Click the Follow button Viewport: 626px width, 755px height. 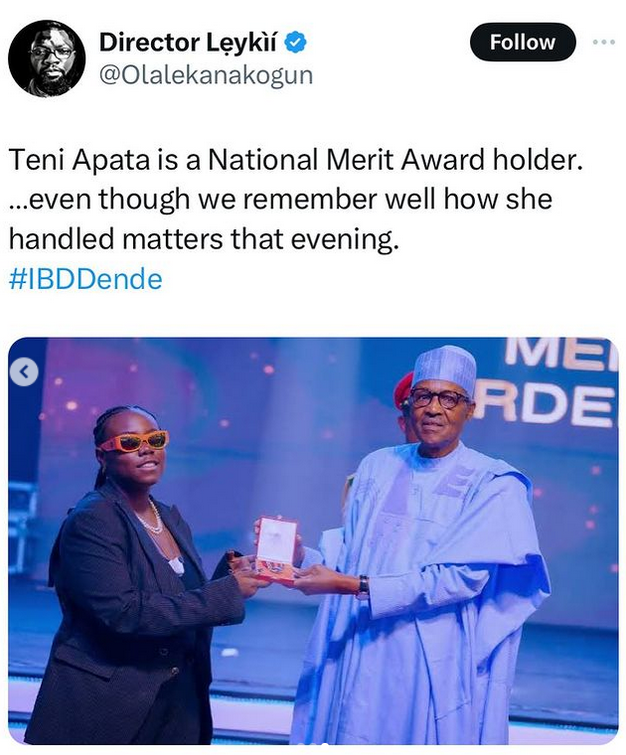[523, 42]
